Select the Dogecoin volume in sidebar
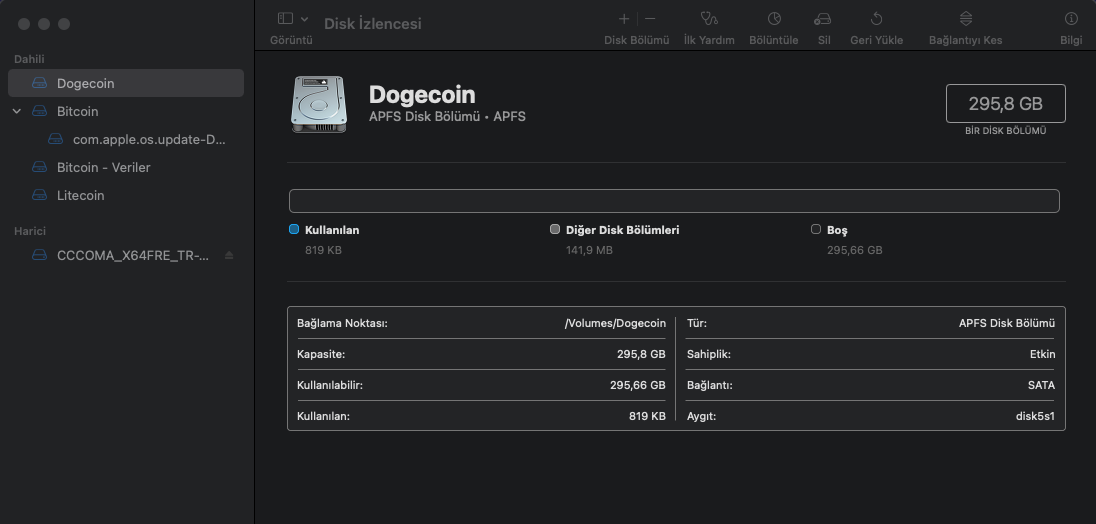Image resolution: width=1096 pixels, height=524 pixels. (85, 83)
